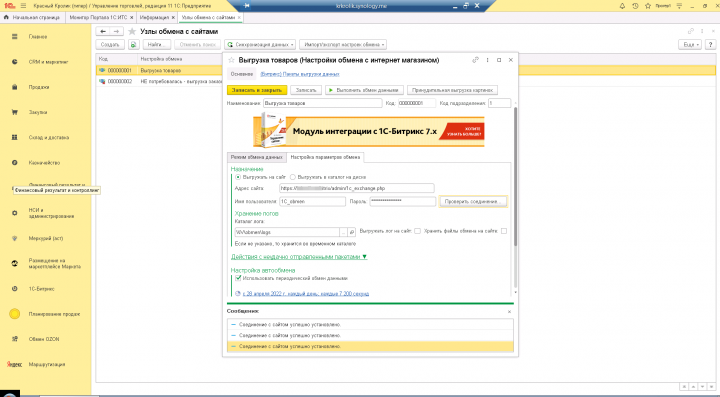Open CRM и маркетинг section
The image size is (720, 397).
point(48,62)
